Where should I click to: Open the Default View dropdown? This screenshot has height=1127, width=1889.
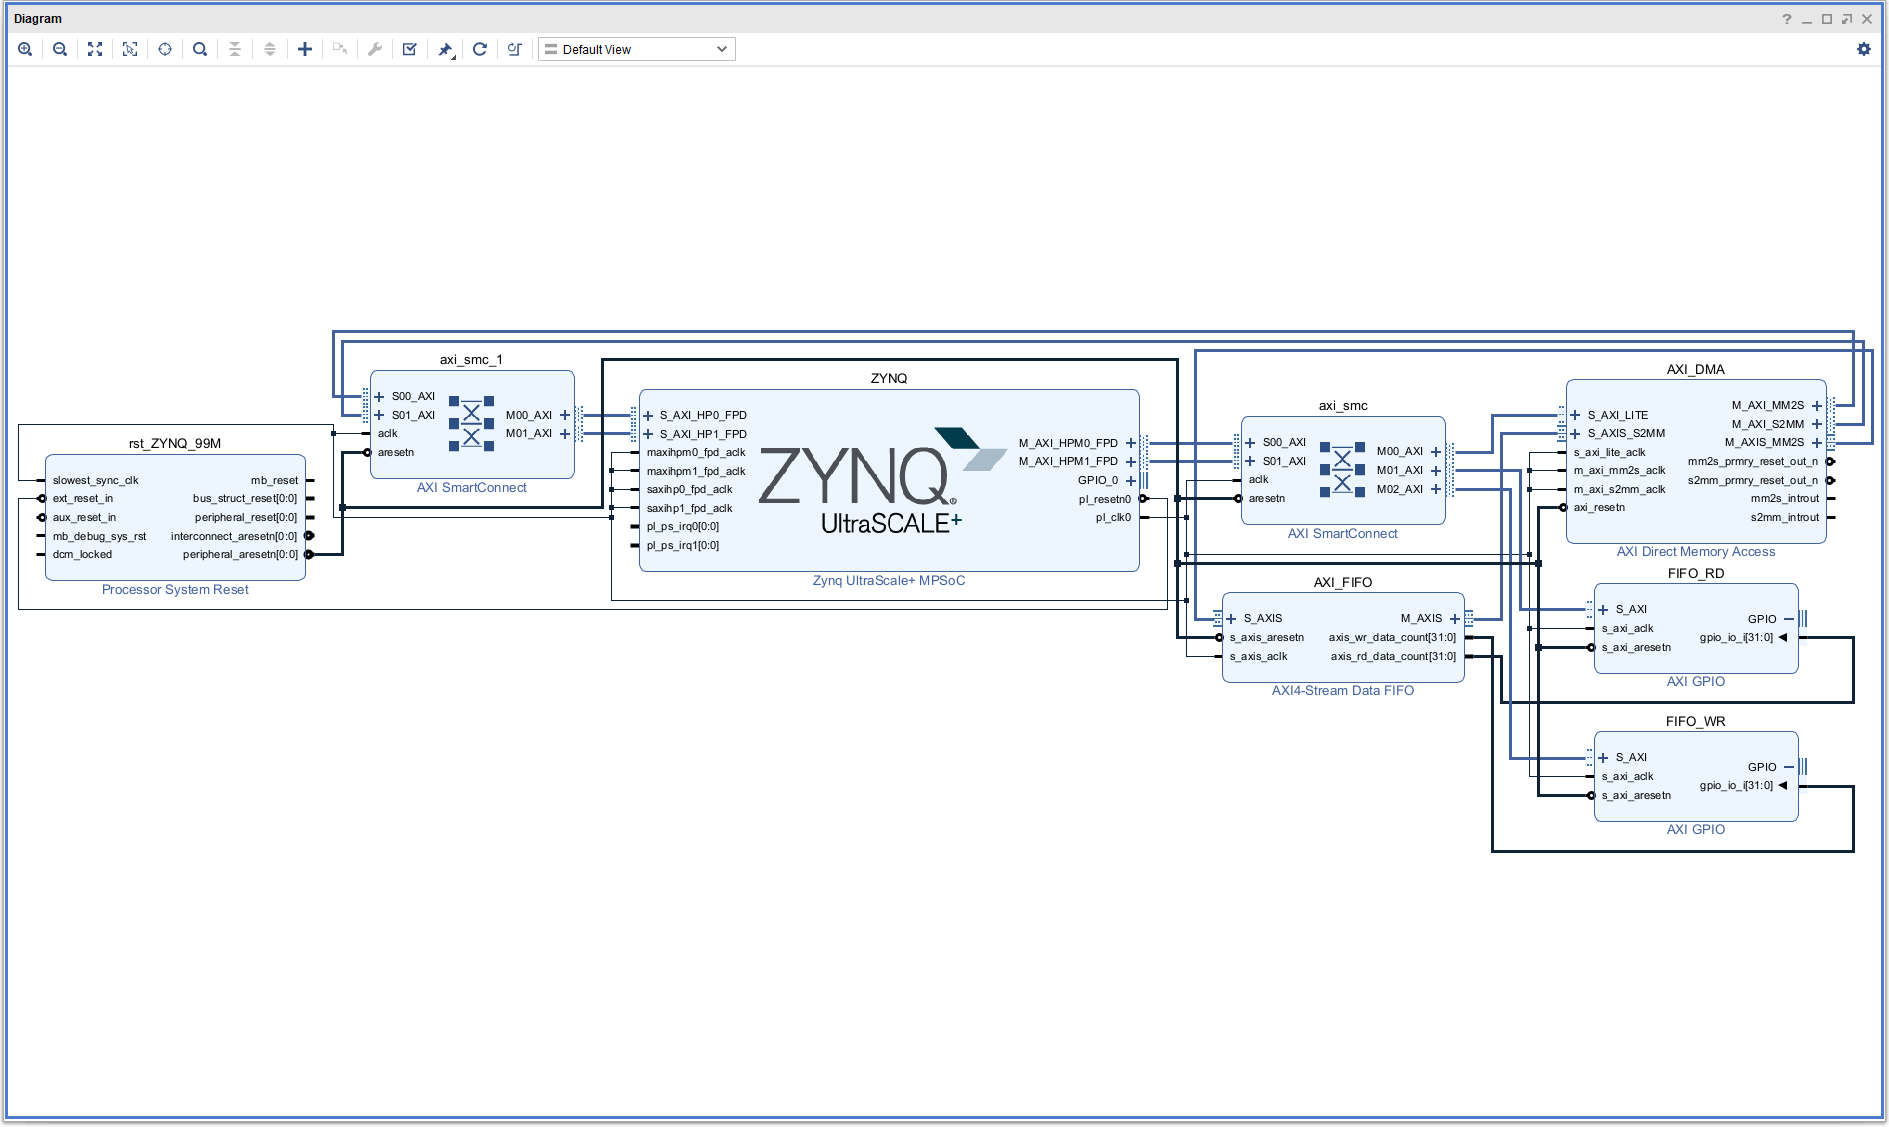[x=637, y=49]
